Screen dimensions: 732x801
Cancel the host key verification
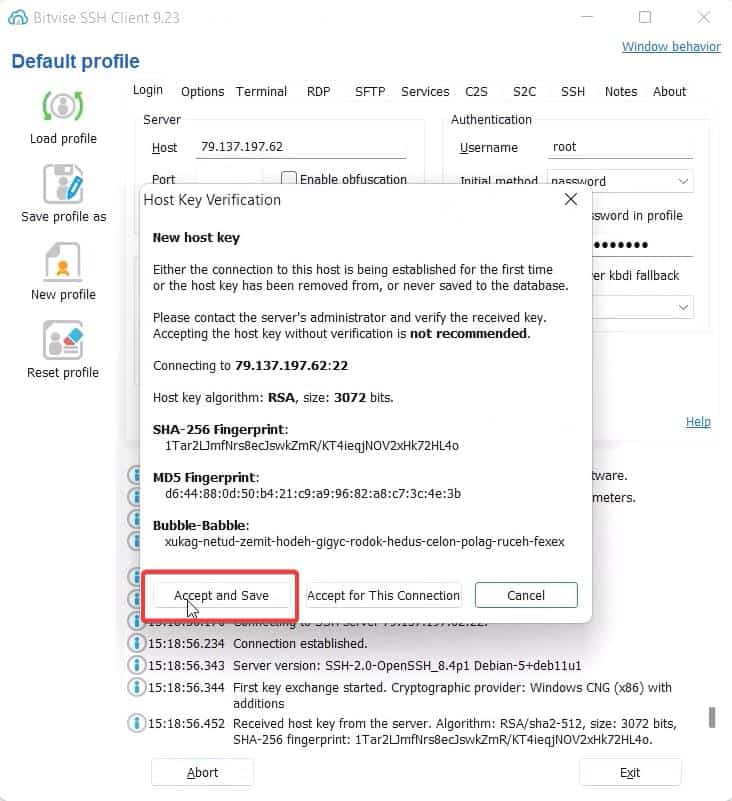tap(526, 595)
